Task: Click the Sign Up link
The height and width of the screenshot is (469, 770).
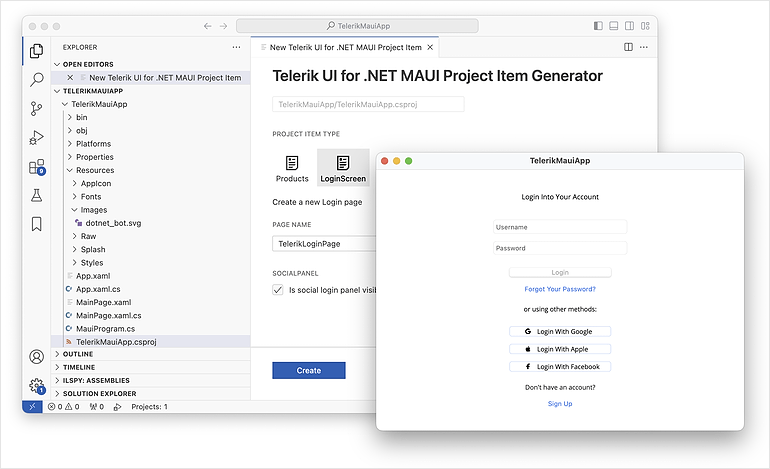Action: point(560,404)
